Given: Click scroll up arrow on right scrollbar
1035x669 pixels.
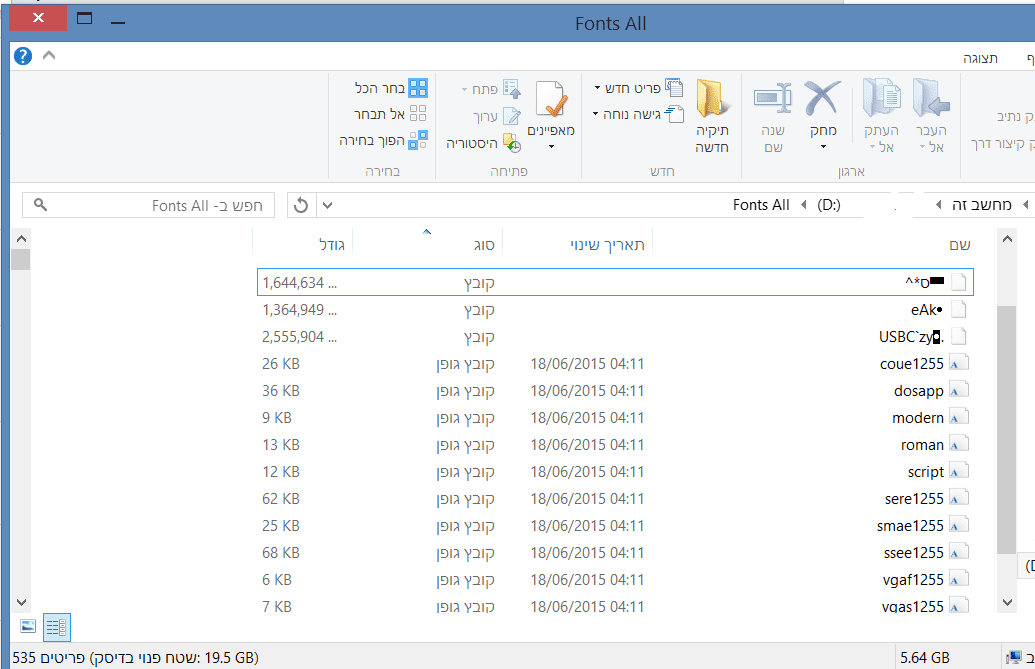Looking at the screenshot, I should [x=1007, y=239].
